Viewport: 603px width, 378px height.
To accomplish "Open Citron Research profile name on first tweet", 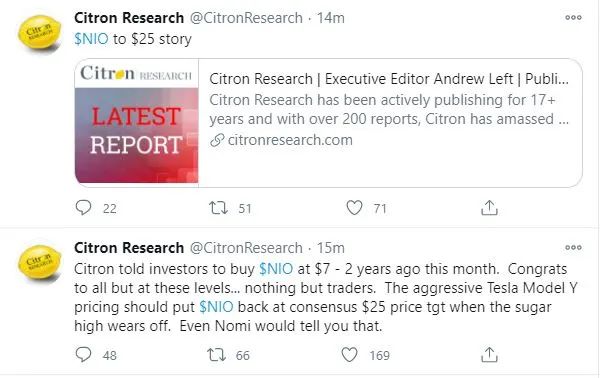I will [129, 18].
